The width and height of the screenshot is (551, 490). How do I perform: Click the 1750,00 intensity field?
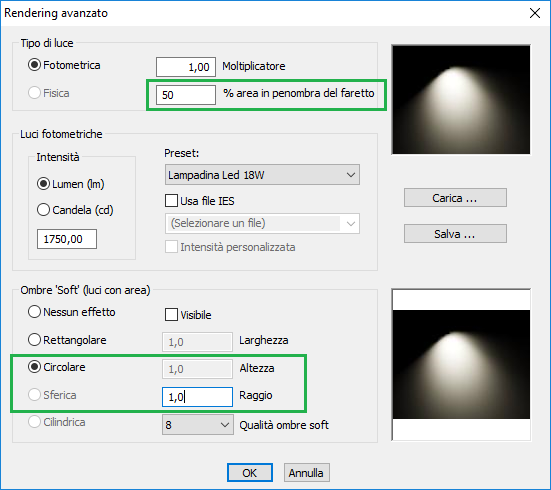tap(67, 239)
